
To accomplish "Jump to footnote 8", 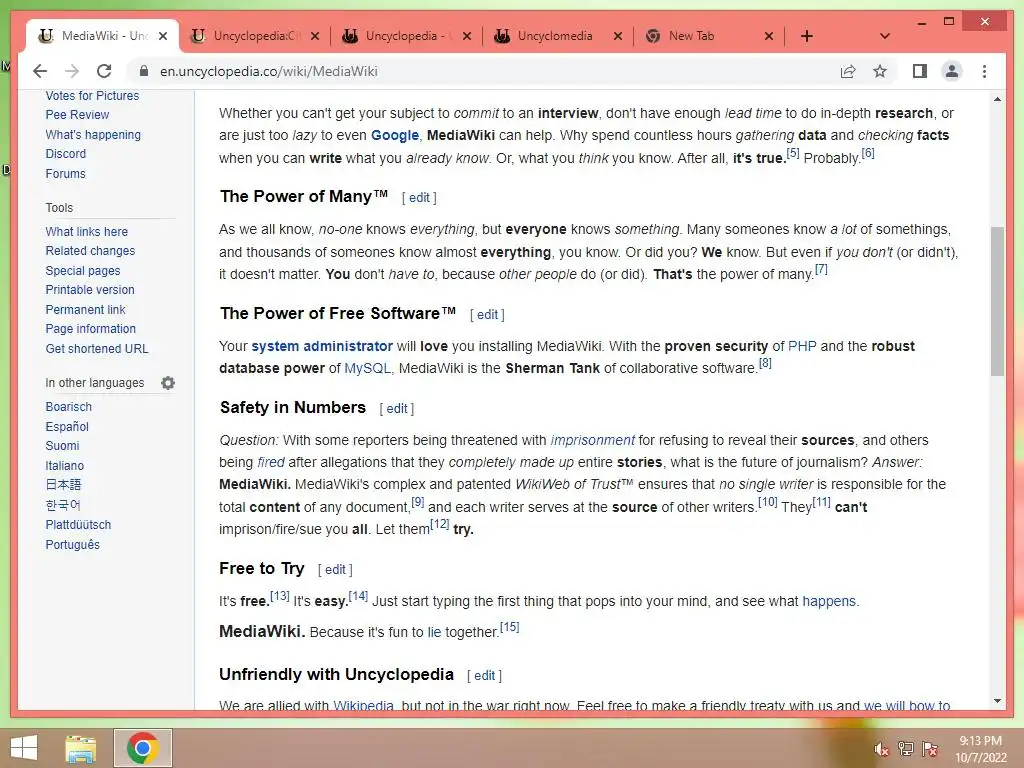I will click(765, 363).
